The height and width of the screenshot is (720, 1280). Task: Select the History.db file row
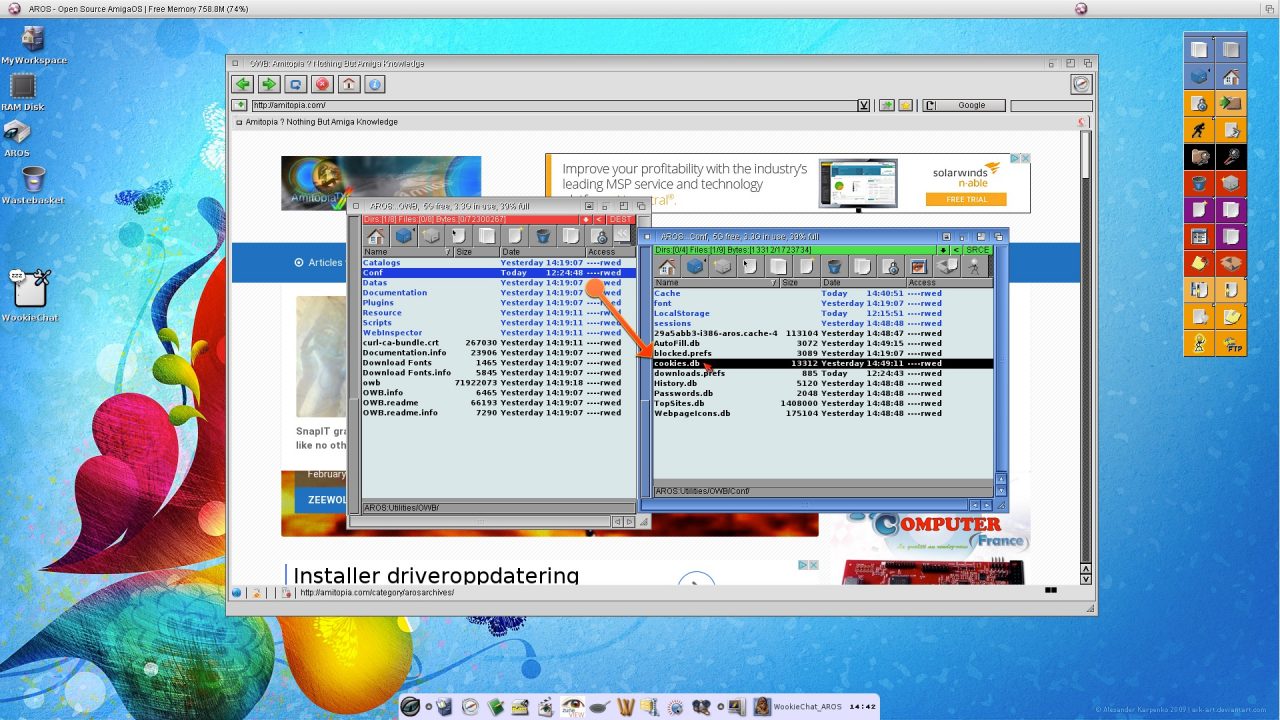pyautogui.click(x=823, y=384)
